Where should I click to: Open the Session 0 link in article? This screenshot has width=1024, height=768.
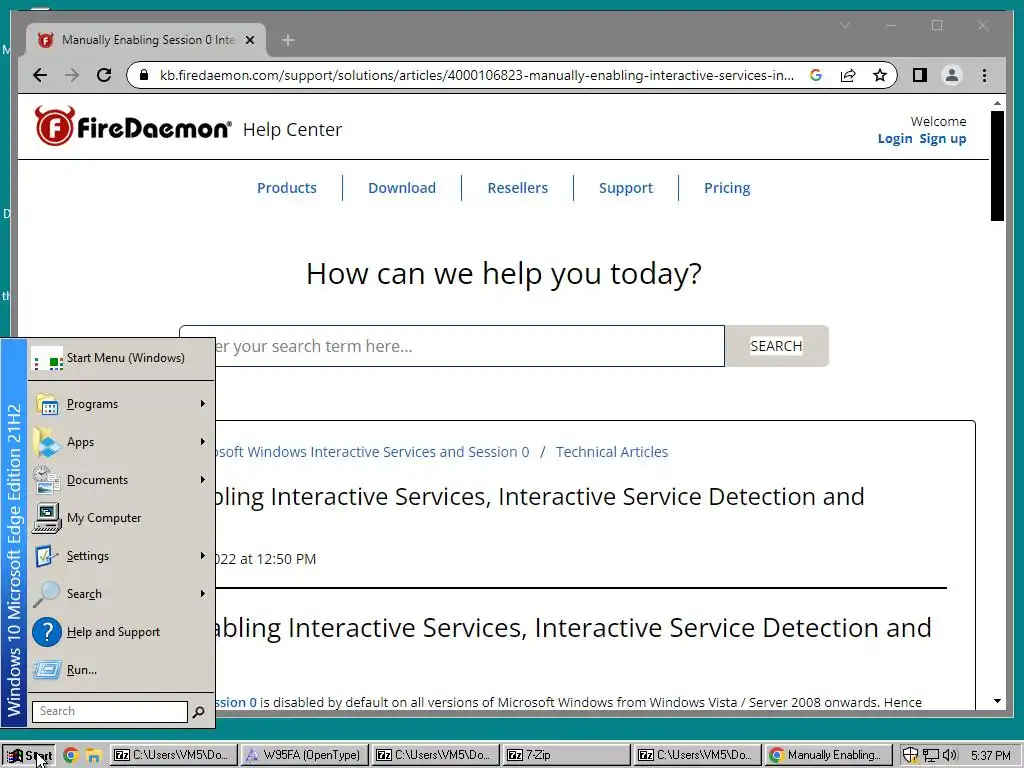(236, 703)
